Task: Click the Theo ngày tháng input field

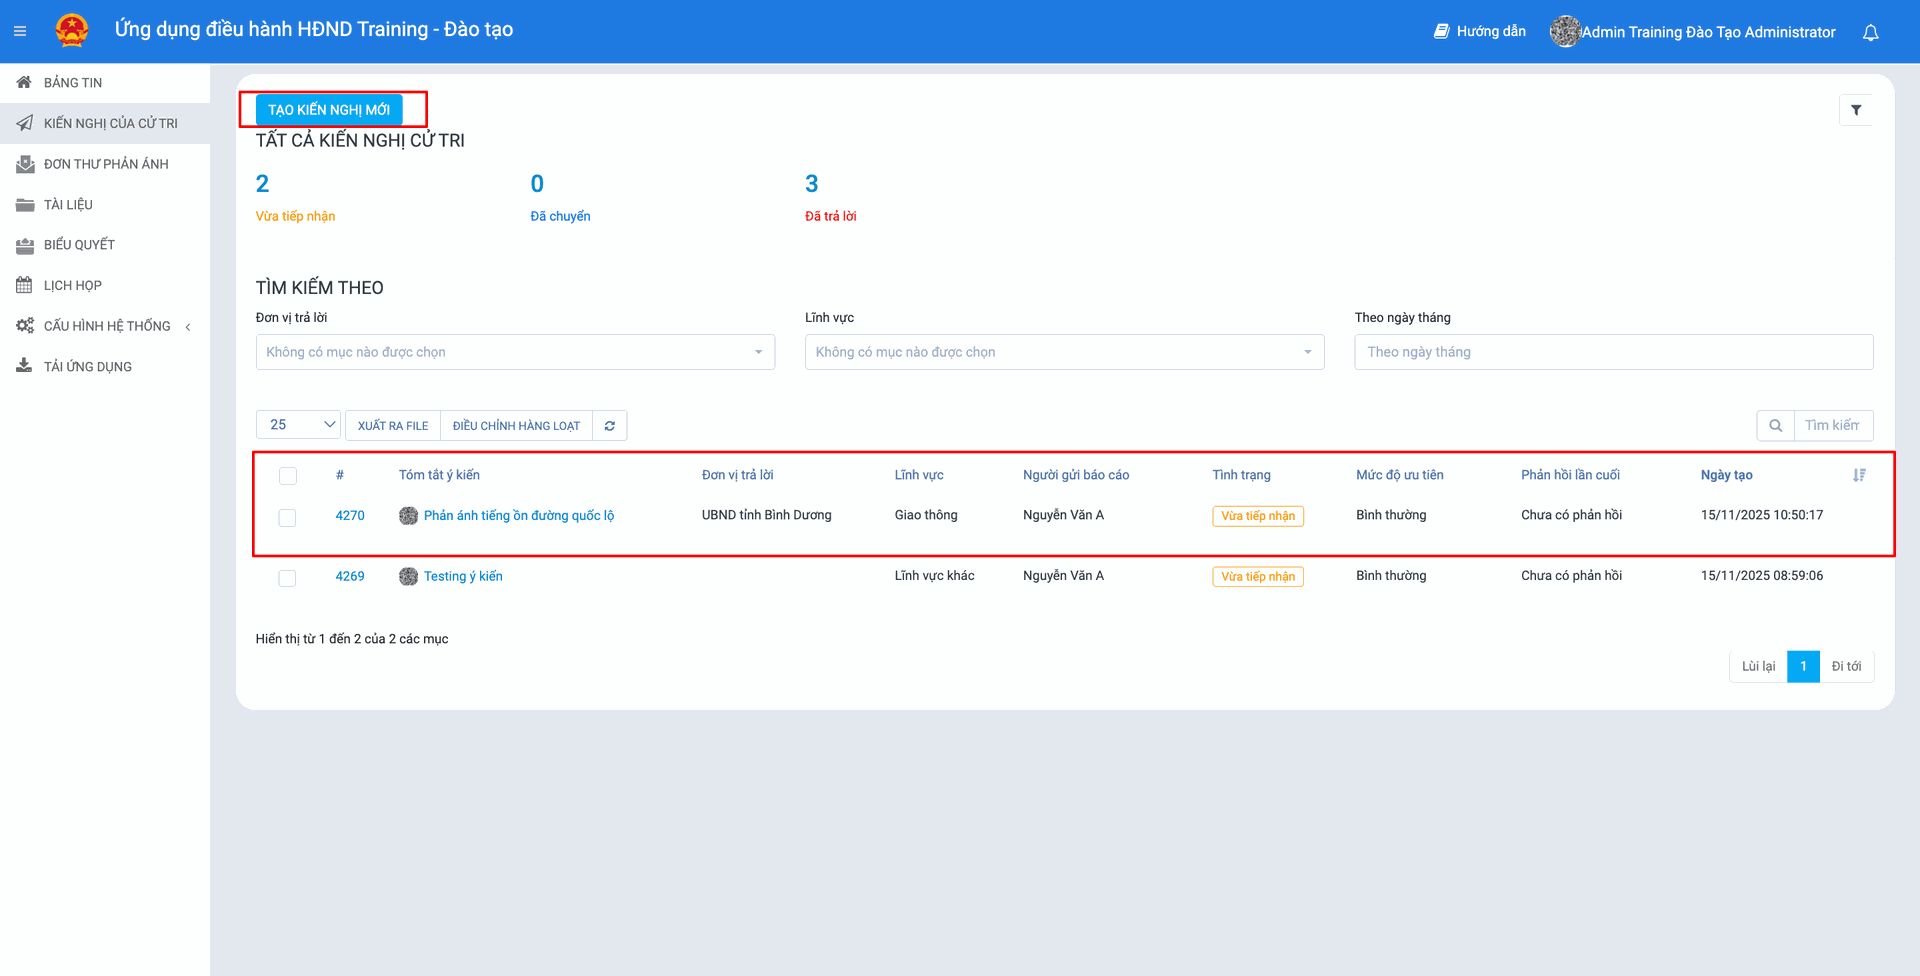Action: pos(1613,352)
